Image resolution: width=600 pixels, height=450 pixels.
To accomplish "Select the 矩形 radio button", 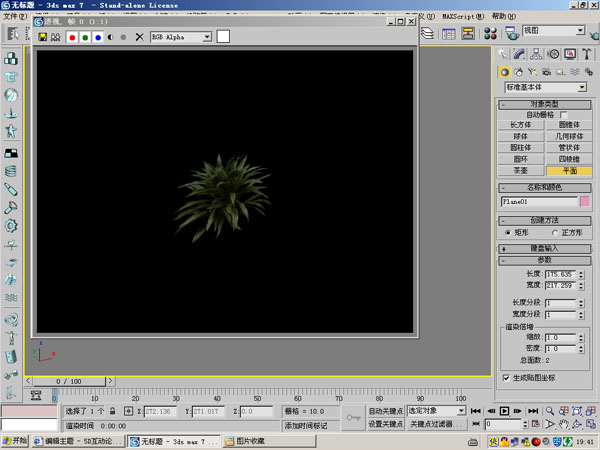I will 508,233.
